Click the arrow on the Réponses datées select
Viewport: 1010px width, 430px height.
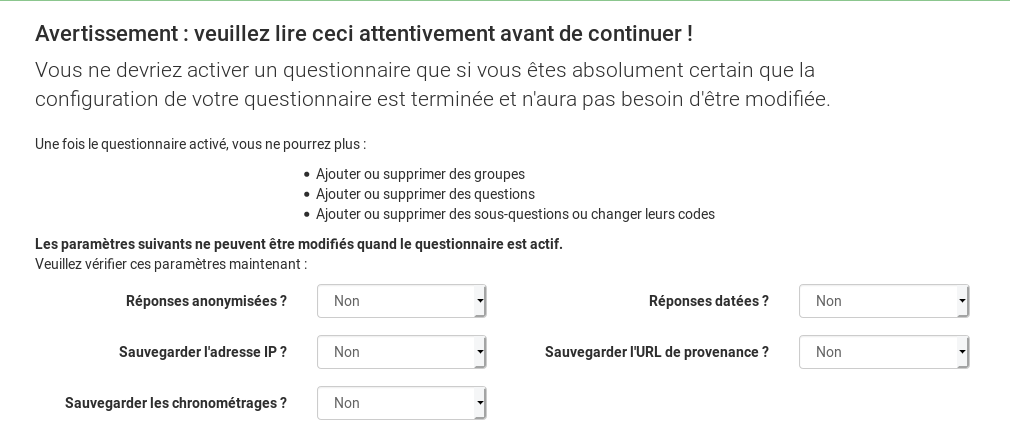click(x=962, y=301)
